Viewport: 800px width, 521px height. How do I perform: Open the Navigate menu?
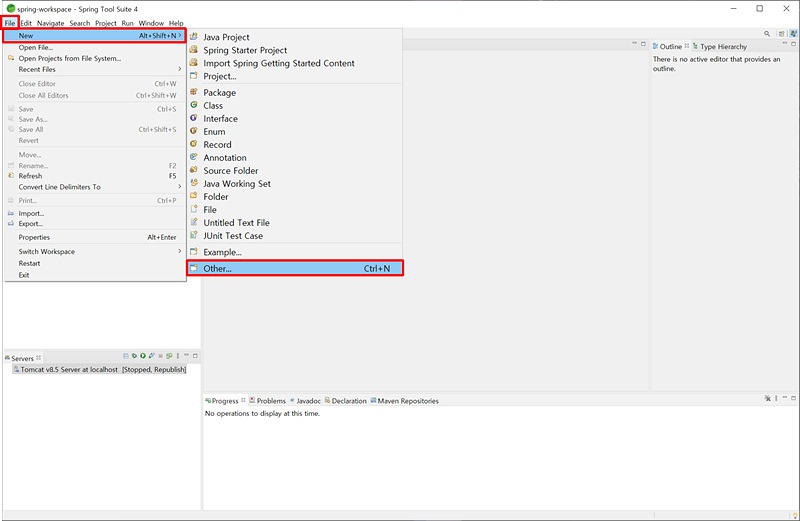tap(51, 23)
